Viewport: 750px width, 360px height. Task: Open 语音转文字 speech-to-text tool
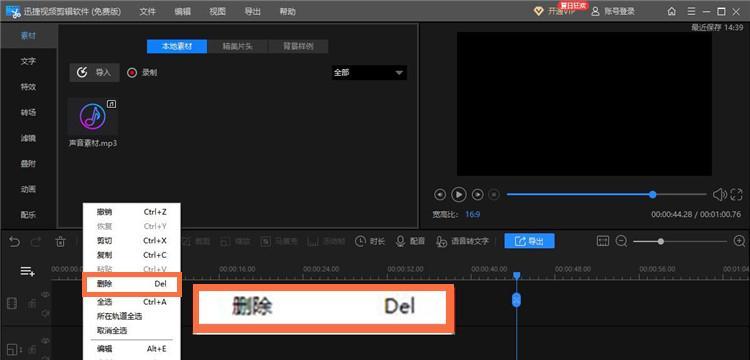463,241
